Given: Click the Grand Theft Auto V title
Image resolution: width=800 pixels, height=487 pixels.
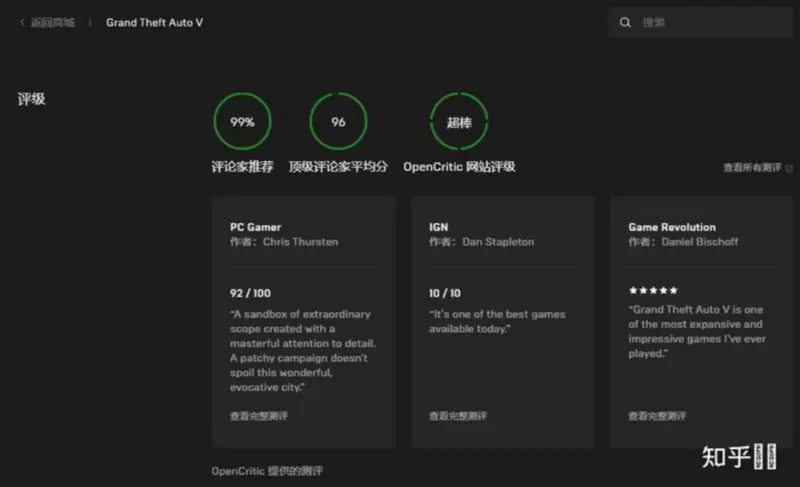Looking at the screenshot, I should pyautogui.click(x=155, y=22).
